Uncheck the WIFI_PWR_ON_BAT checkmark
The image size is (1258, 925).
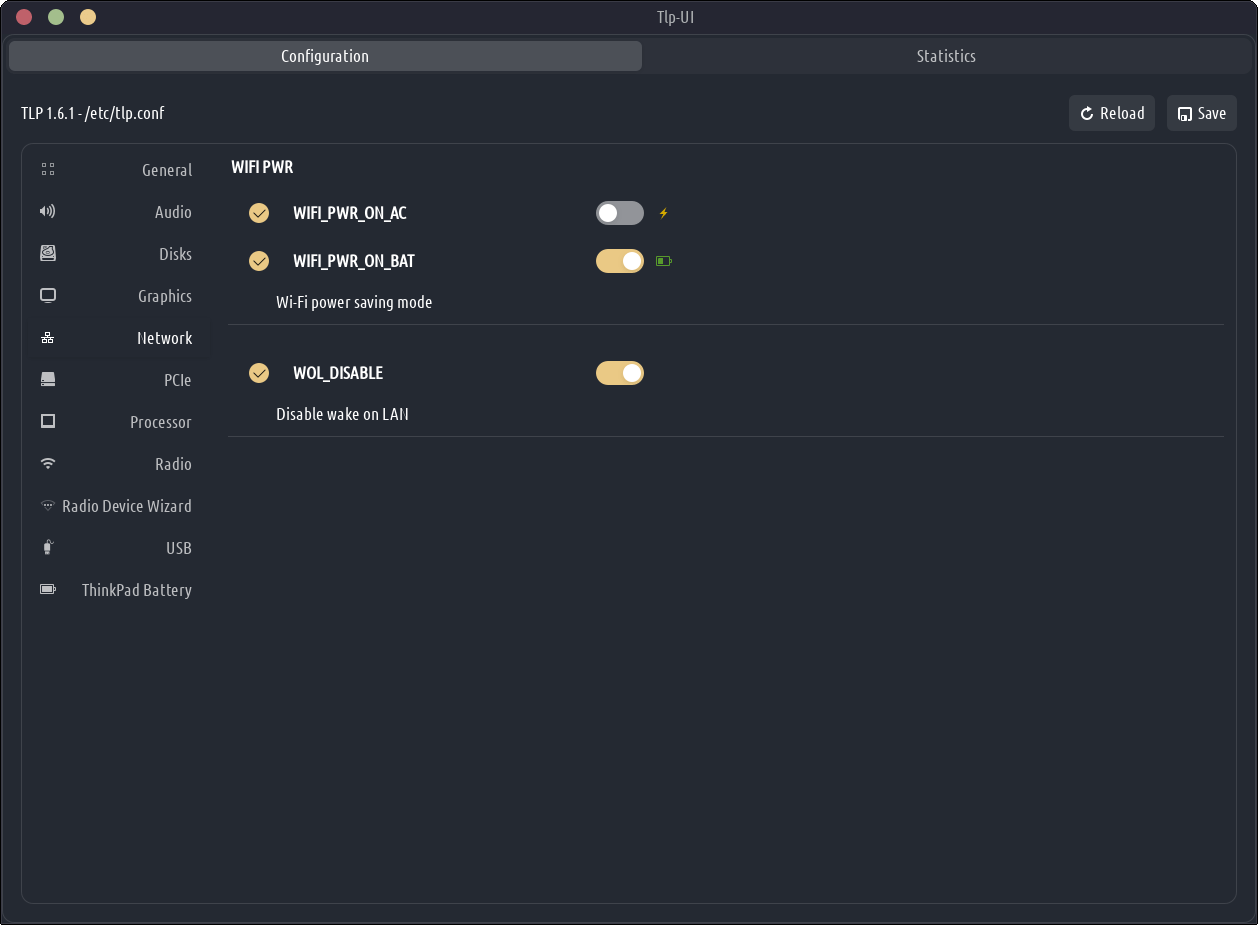click(259, 261)
